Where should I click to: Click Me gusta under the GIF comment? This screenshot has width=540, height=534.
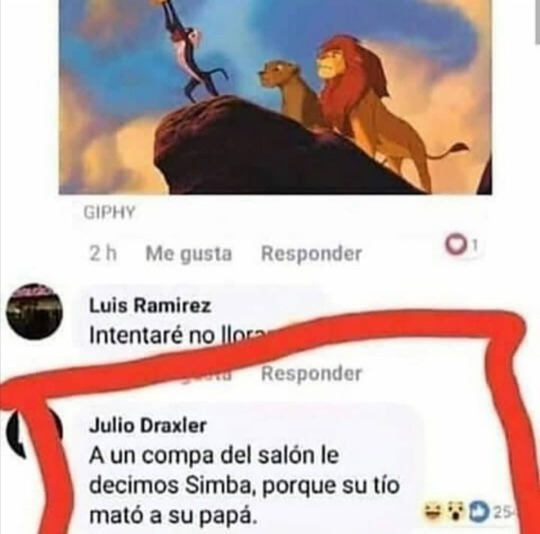189,254
